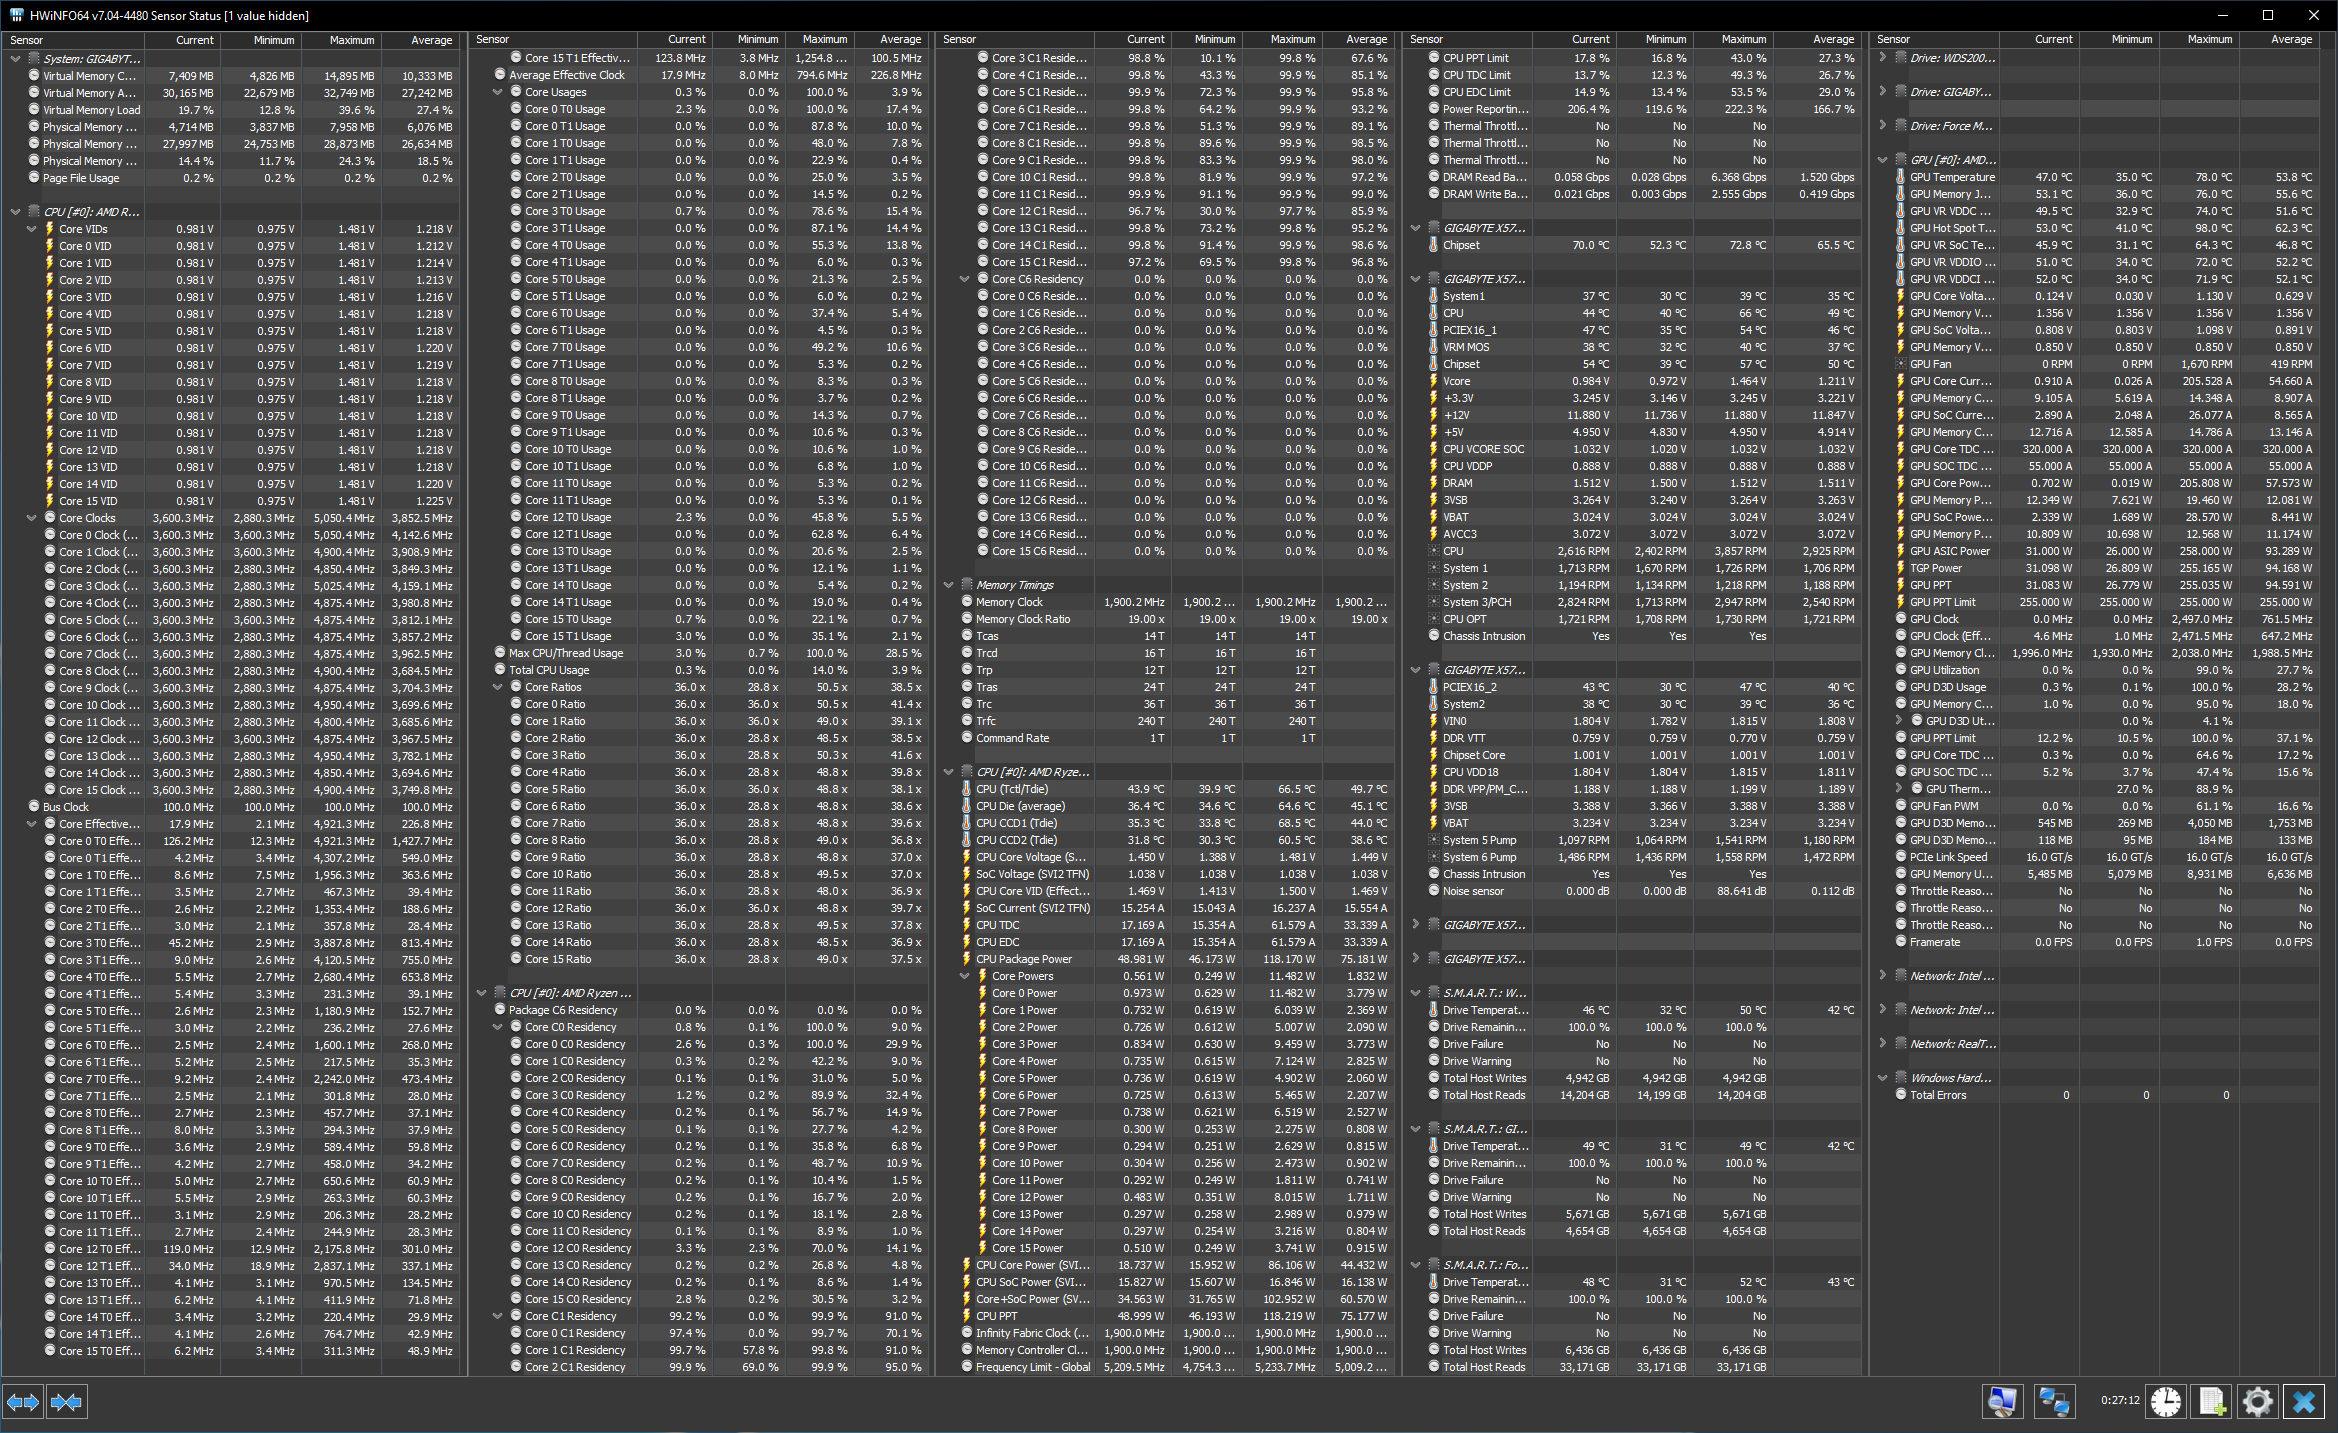
Task: Collapse the Core VIDs subgroup
Action: click(x=31, y=229)
